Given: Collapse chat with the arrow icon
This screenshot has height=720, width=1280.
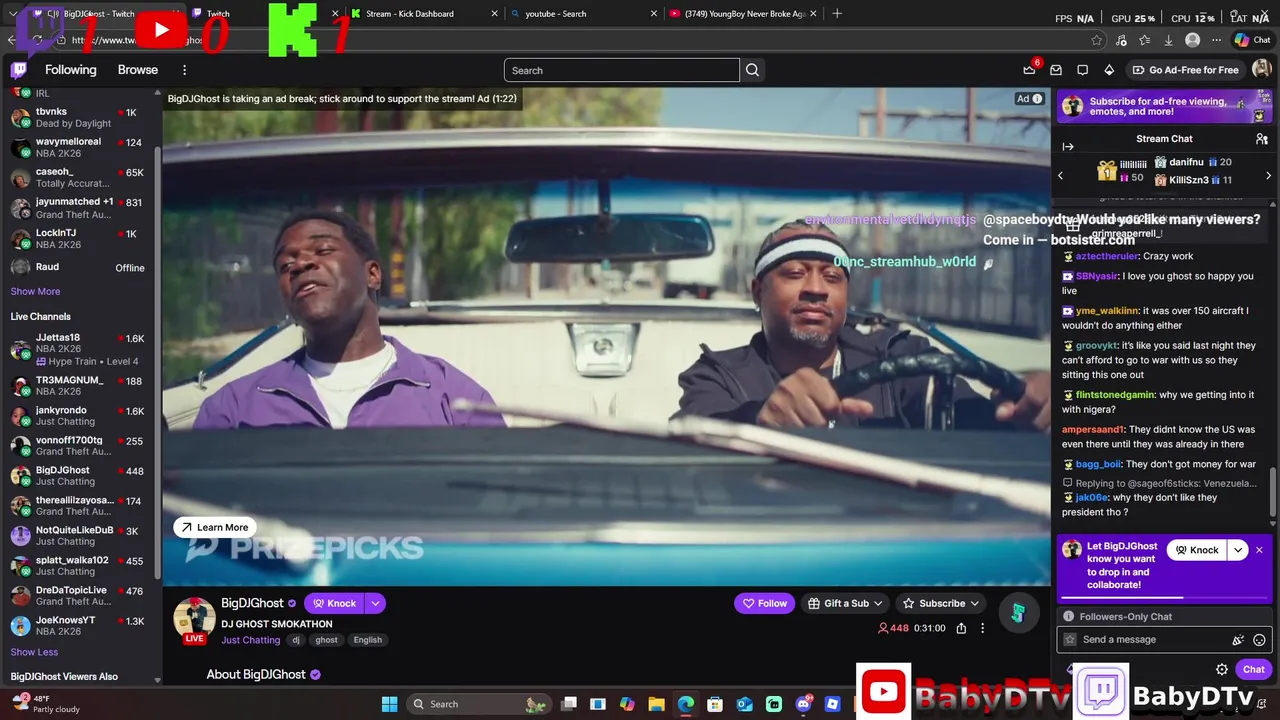Looking at the screenshot, I should pos(1068,147).
